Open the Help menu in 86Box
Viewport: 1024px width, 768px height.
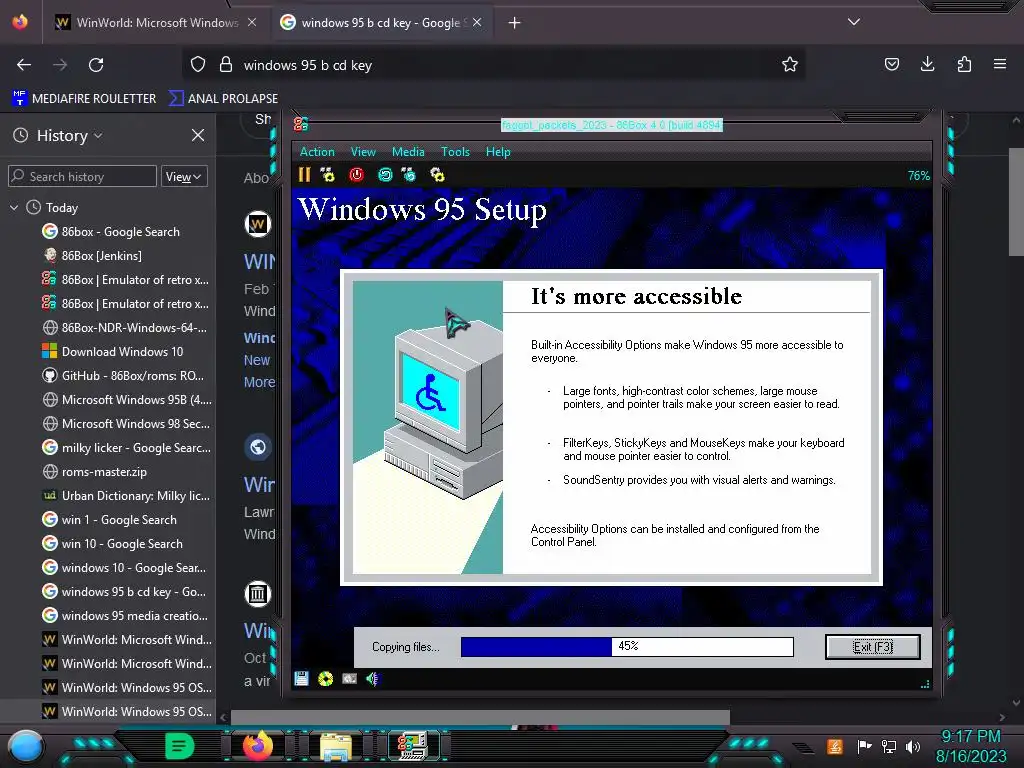498,152
